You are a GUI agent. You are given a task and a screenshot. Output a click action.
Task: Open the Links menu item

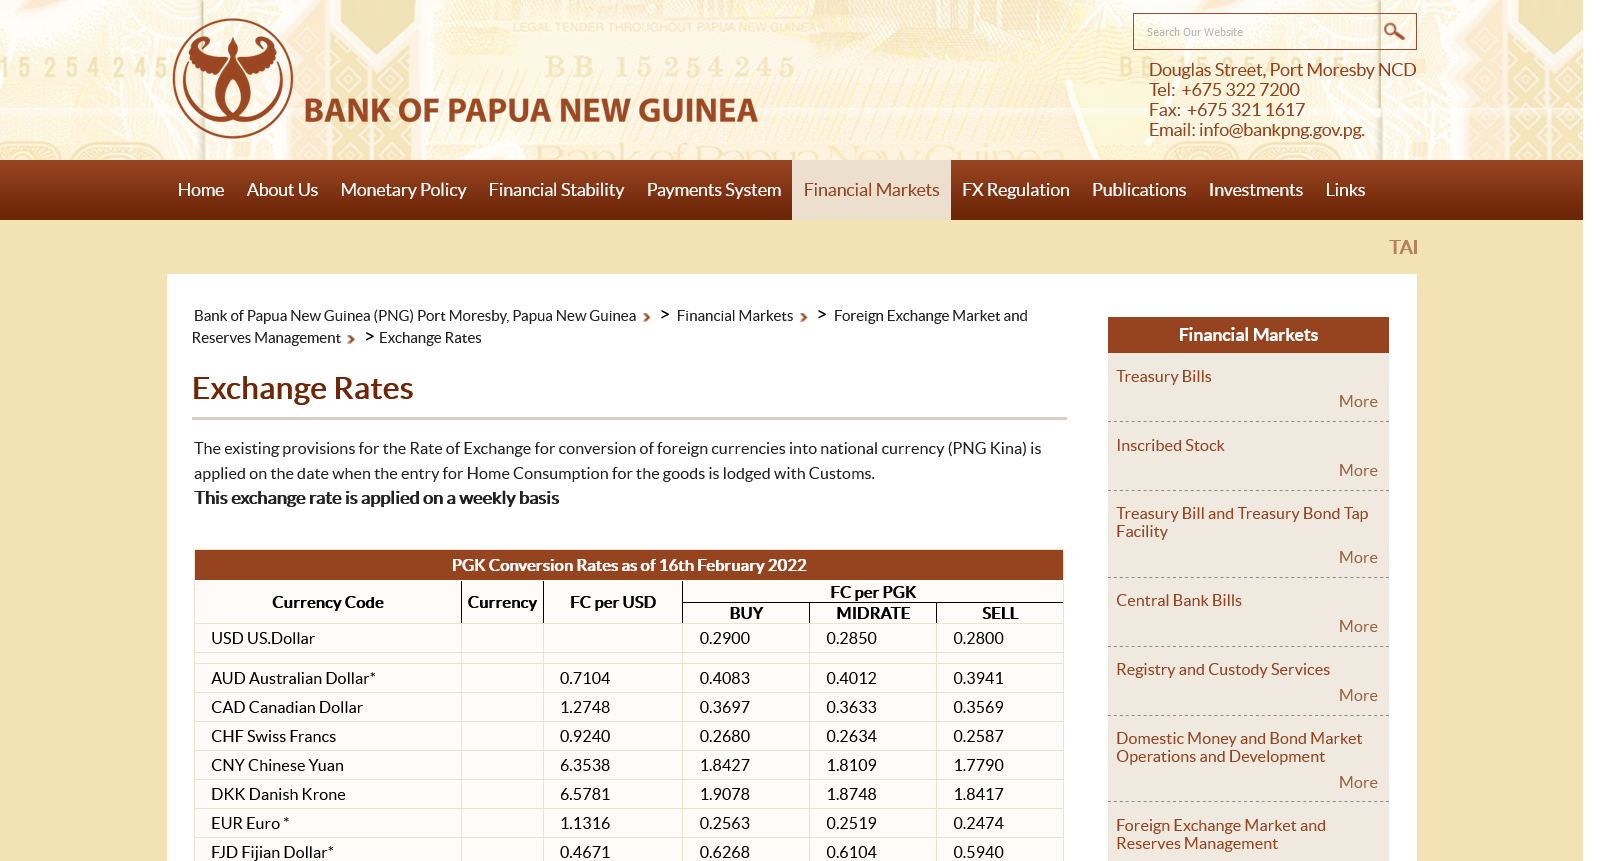tap(1345, 190)
